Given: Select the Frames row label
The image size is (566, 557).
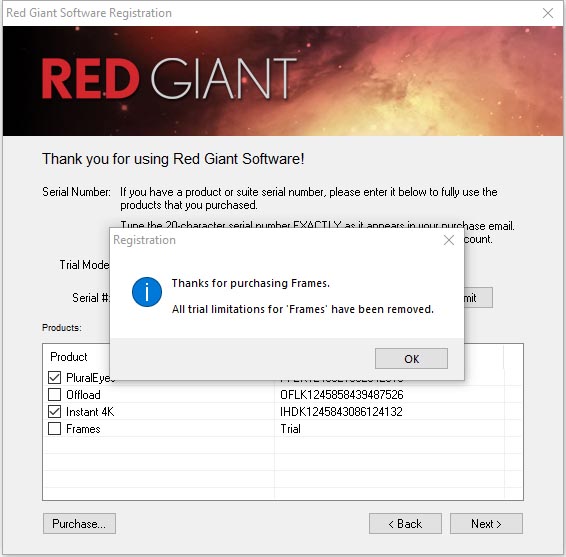Looking at the screenshot, I should 83,429.
